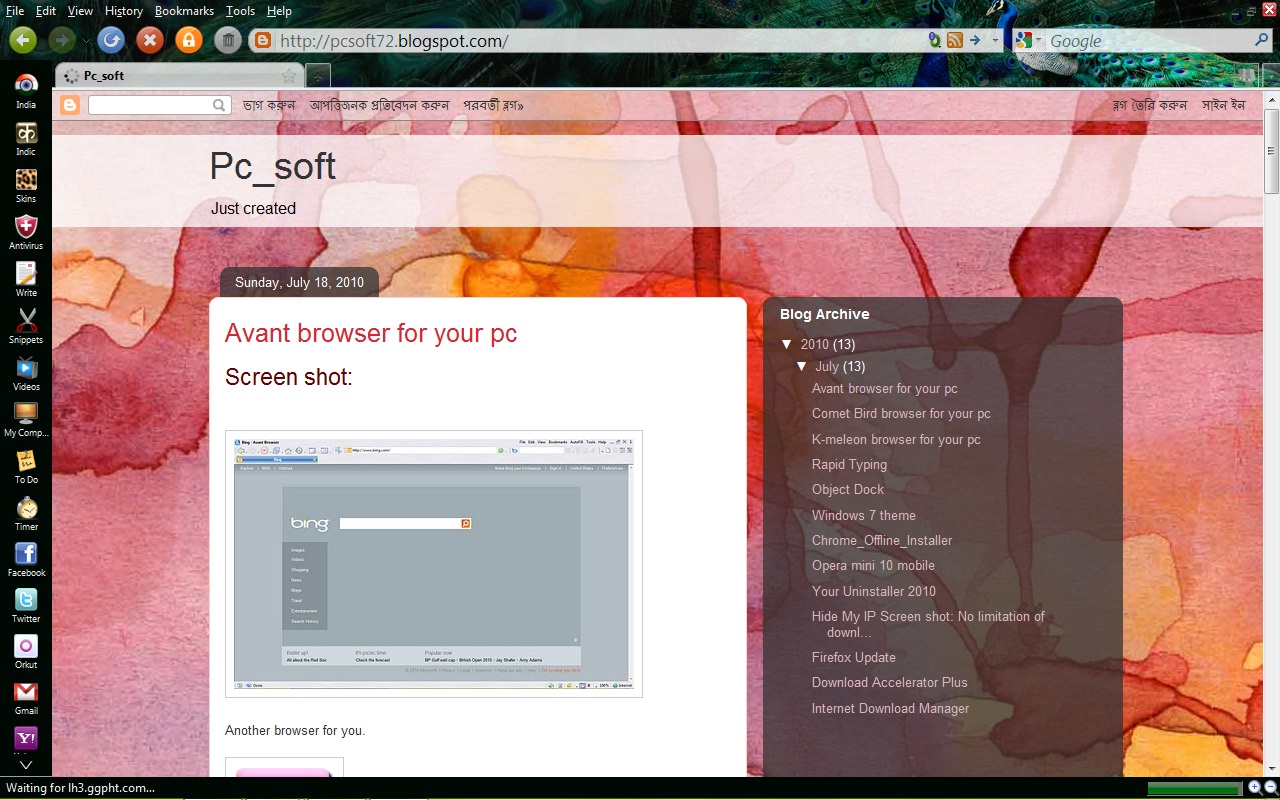Image resolution: width=1280 pixels, height=800 pixels.
Task: Open the Antivirus sidebar shortcut
Action: point(26,232)
